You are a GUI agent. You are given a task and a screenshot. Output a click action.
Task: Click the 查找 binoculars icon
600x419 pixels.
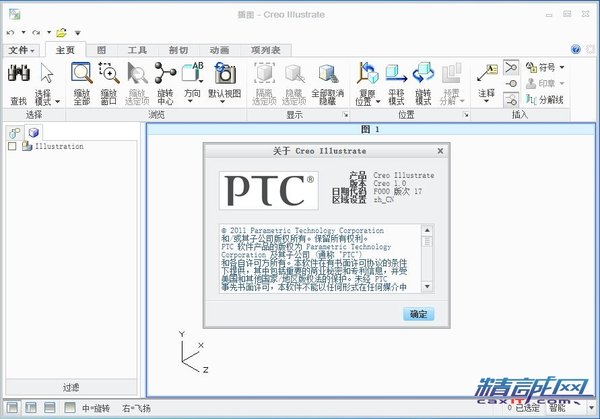(19, 73)
